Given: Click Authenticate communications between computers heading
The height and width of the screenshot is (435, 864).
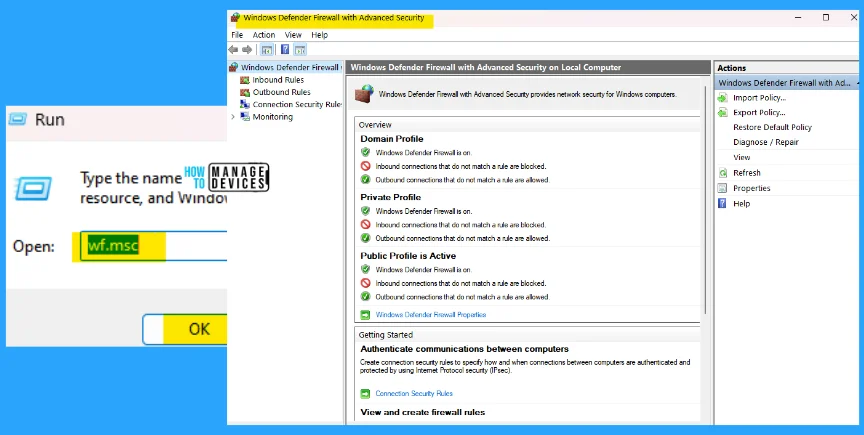Looking at the screenshot, I should tap(465, 349).
